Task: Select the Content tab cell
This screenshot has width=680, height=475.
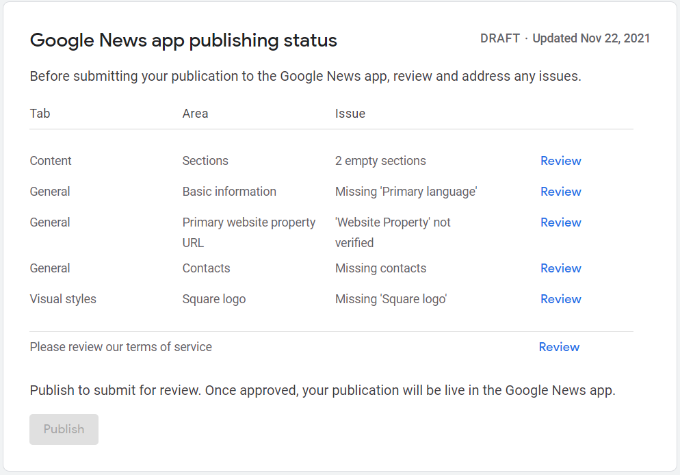Action: [x=51, y=161]
